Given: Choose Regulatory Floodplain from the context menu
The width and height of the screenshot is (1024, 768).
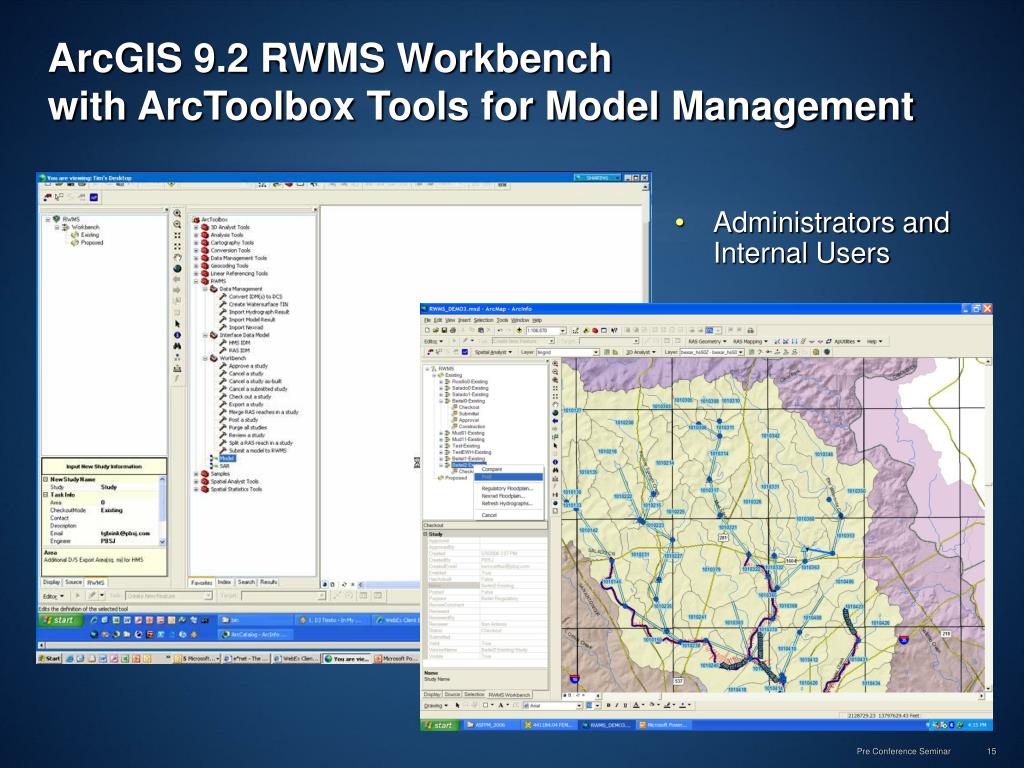Looking at the screenshot, I should (x=507, y=488).
